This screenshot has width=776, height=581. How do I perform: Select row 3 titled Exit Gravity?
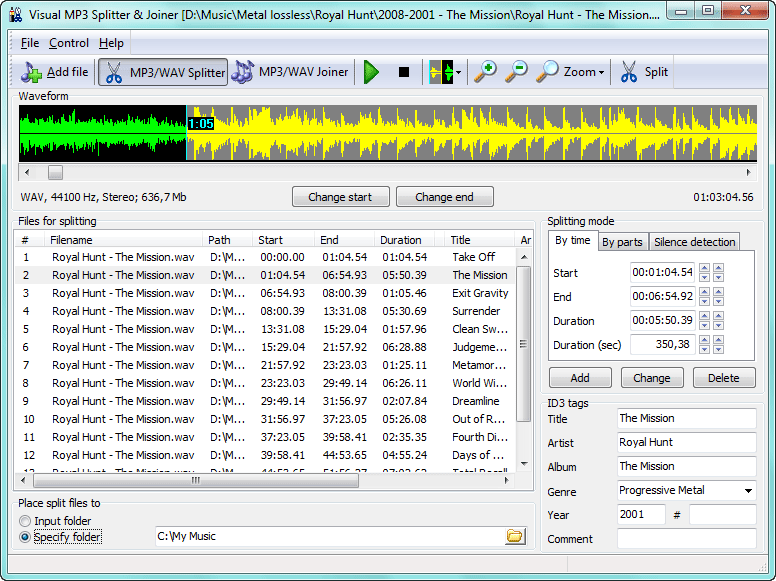coord(265,293)
